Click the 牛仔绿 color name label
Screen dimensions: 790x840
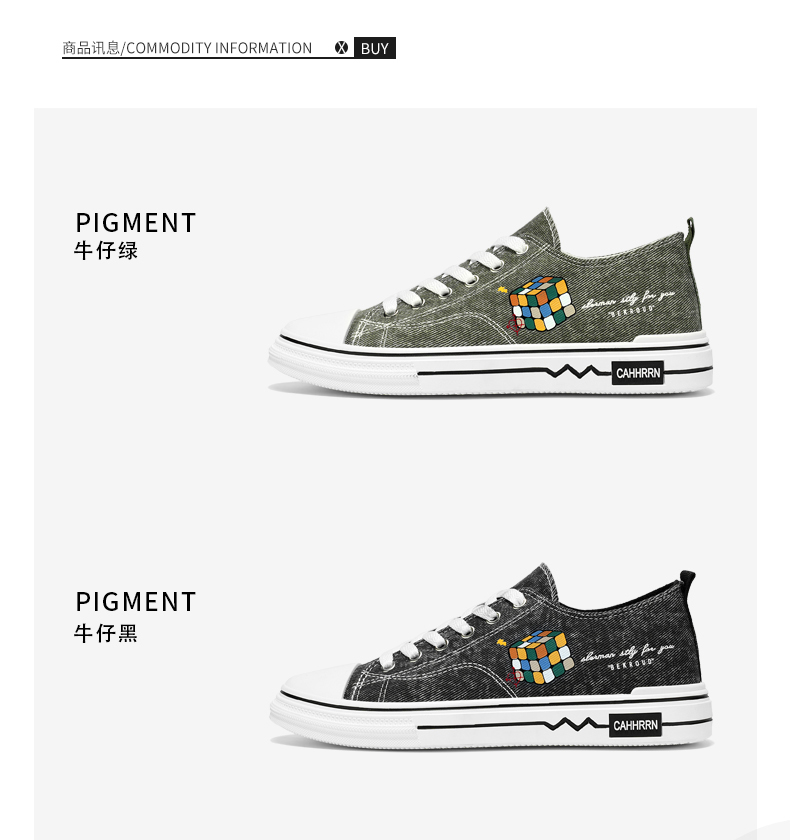106,251
